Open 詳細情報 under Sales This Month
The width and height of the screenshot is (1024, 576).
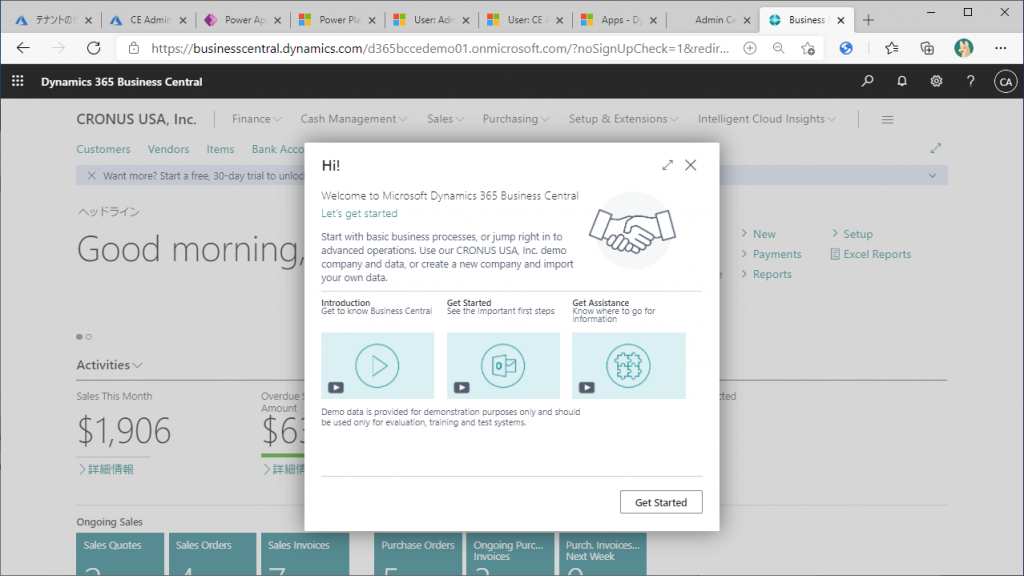(106, 469)
